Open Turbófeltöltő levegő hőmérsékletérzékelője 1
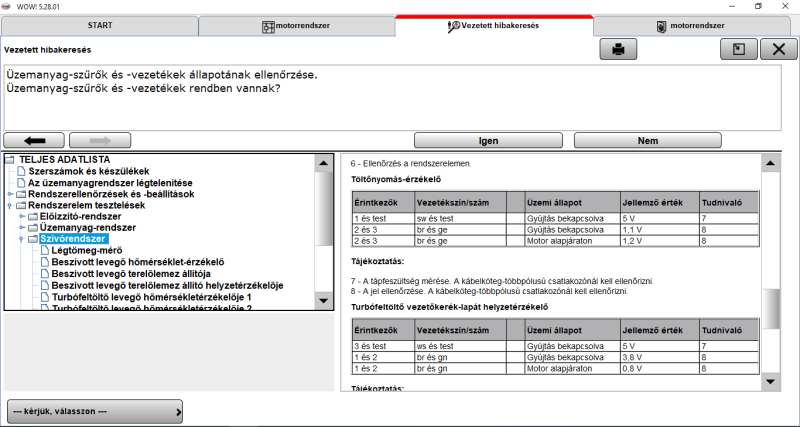The height and width of the screenshot is (427, 800). pos(152,297)
